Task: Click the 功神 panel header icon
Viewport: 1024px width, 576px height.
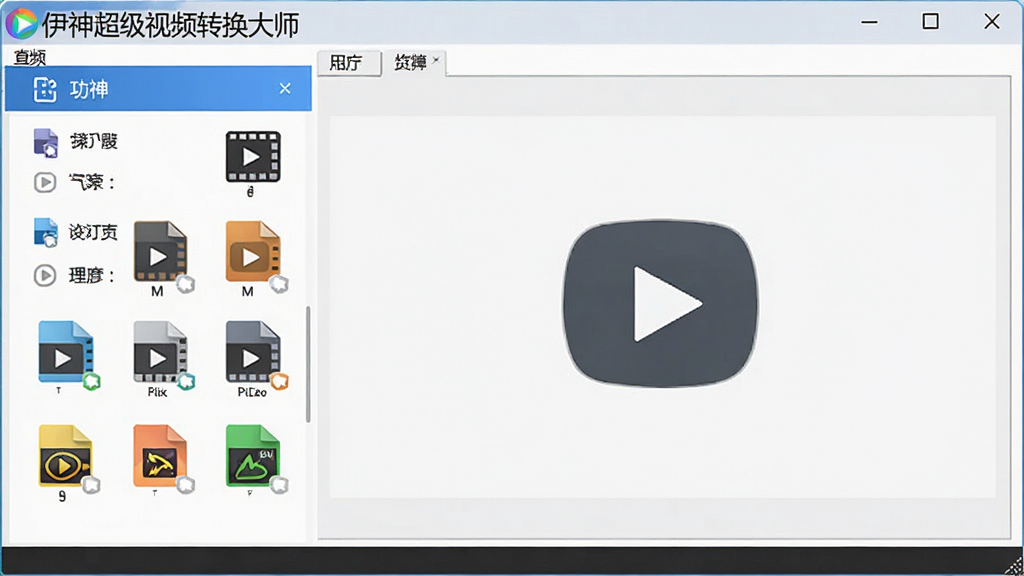Action: [x=45, y=89]
